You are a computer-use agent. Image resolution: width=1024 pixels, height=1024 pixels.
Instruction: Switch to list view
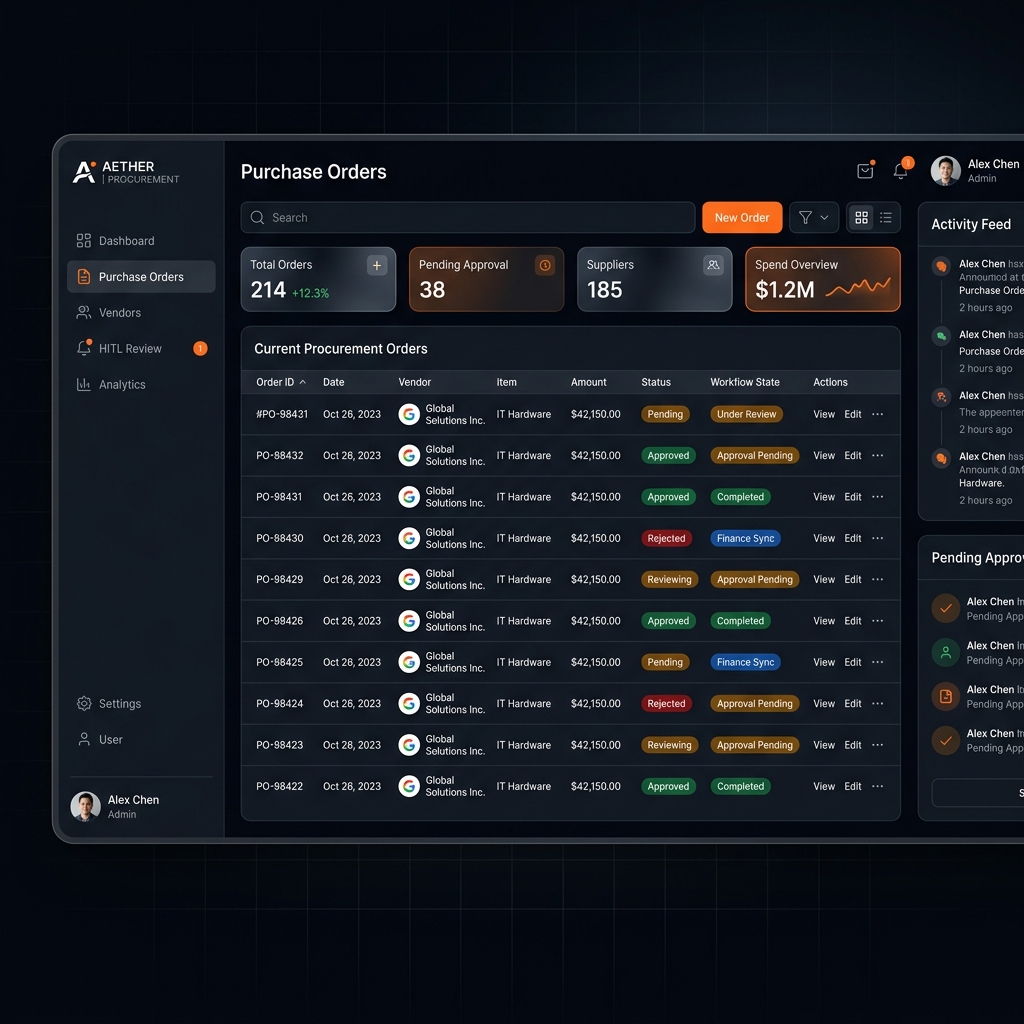click(x=886, y=217)
